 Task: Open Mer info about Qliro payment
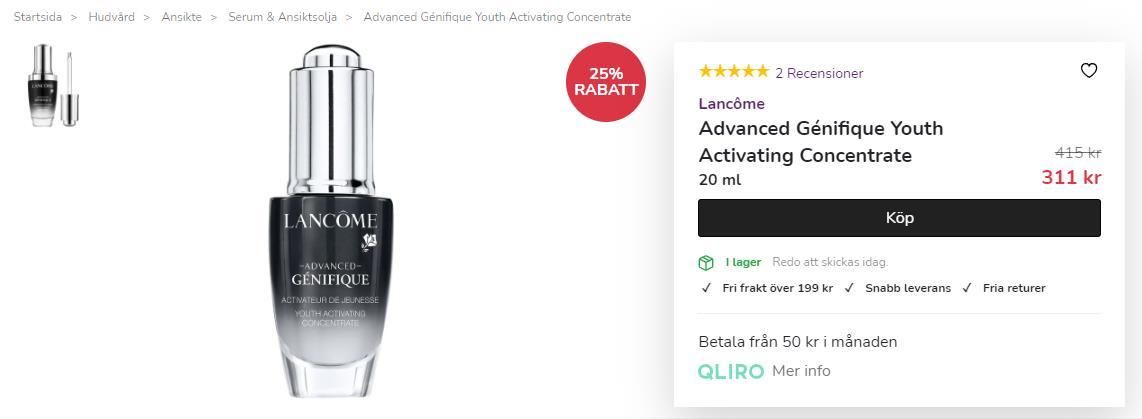(801, 371)
